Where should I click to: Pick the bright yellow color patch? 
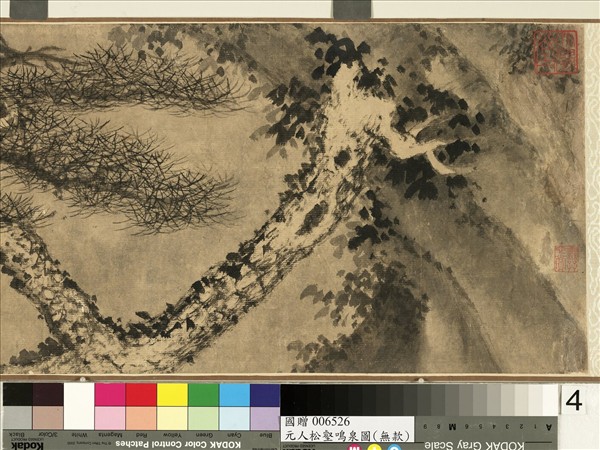[172, 395]
